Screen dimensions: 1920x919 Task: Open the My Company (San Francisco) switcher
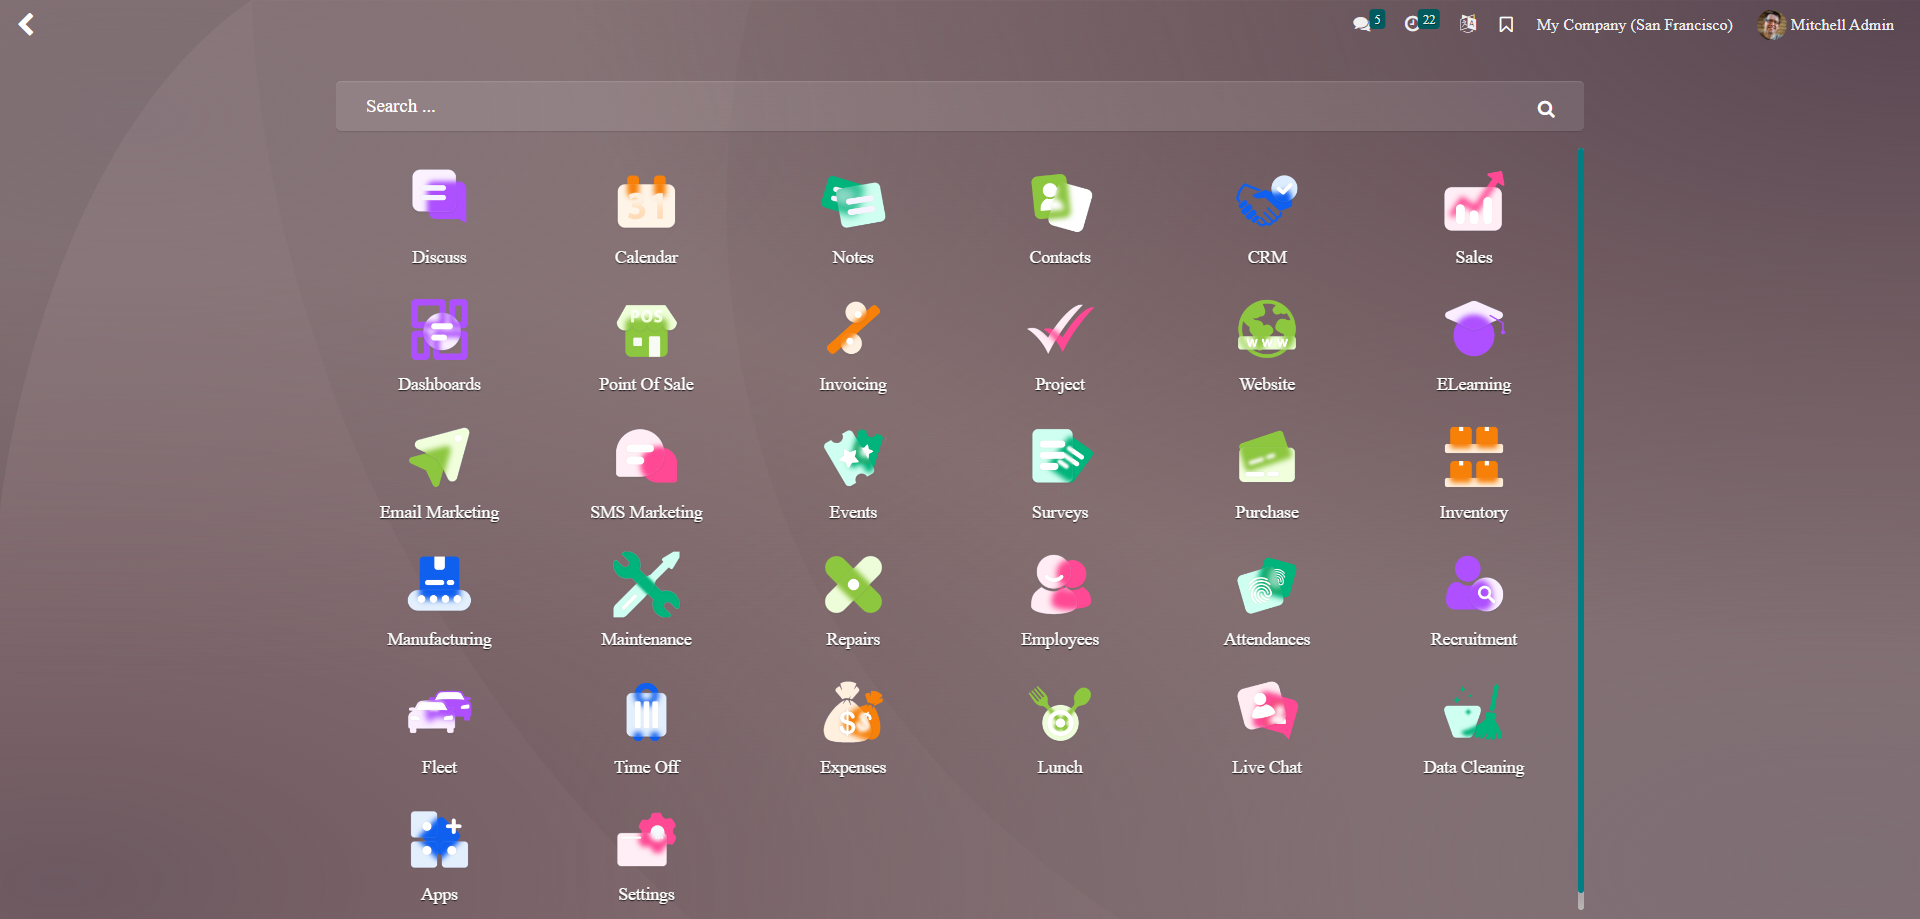[x=1634, y=25]
